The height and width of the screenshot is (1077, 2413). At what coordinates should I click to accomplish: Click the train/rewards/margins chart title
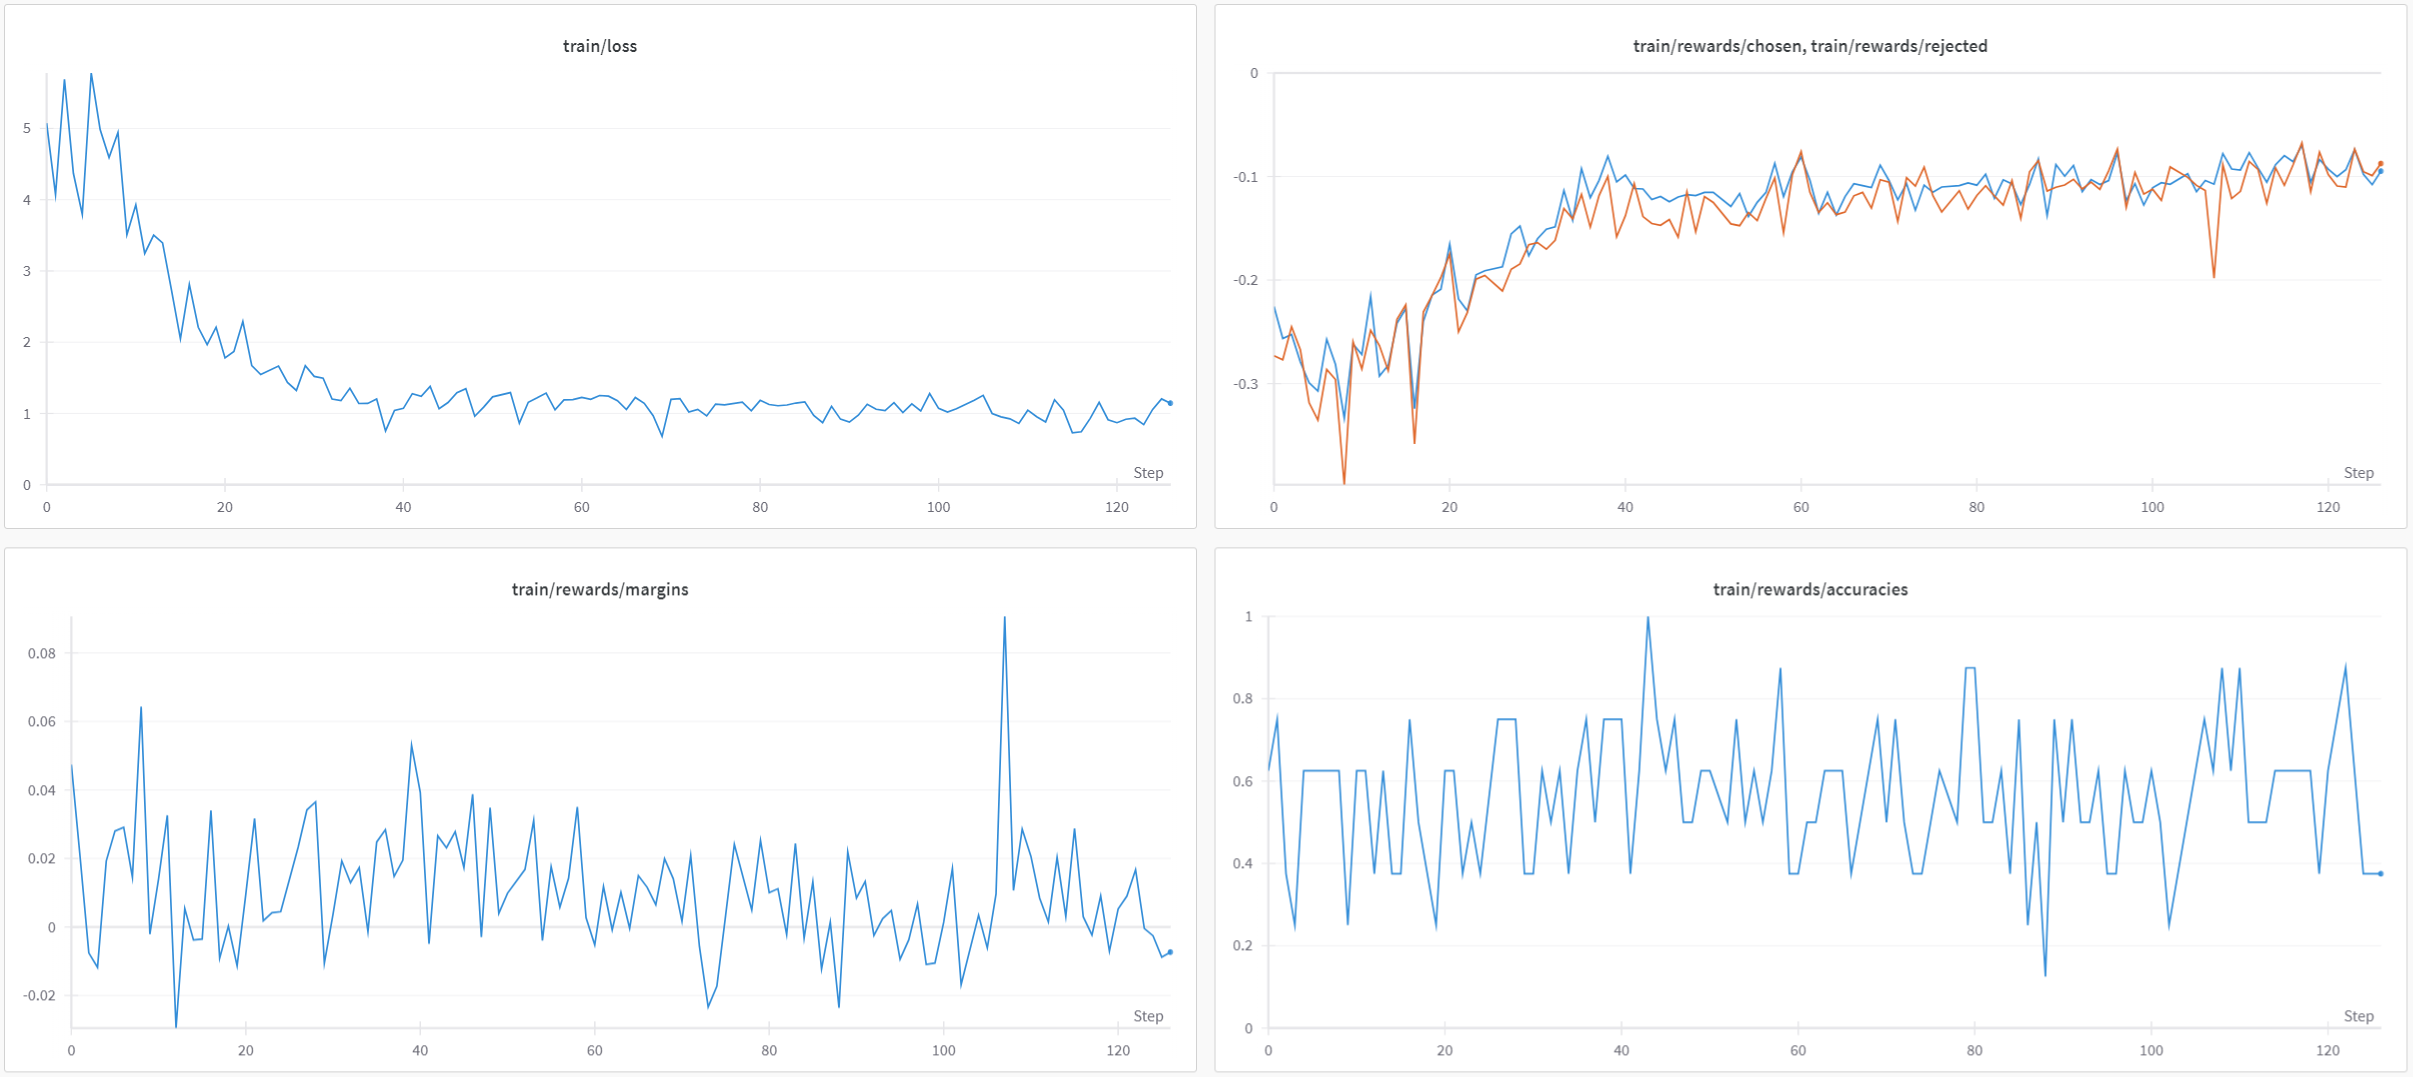point(599,589)
